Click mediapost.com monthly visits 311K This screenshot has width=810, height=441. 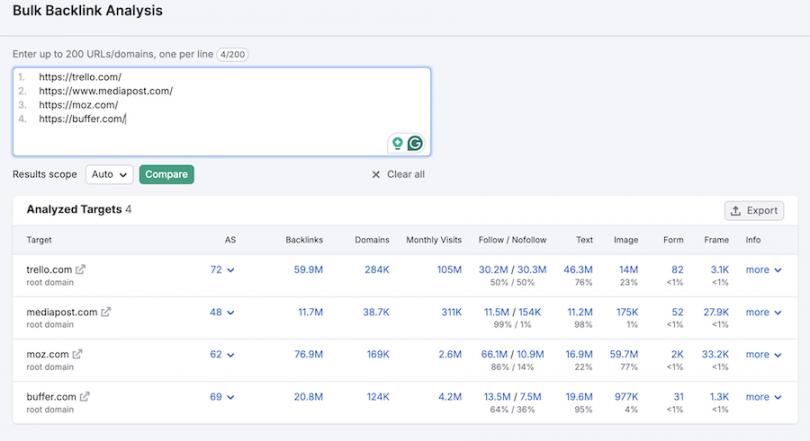click(x=451, y=312)
